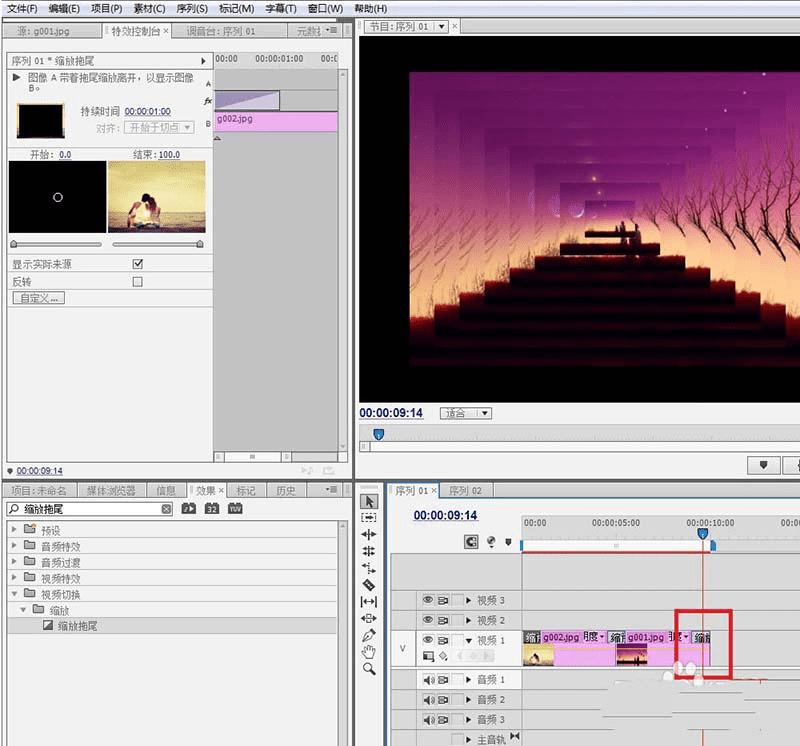Enable the 反转 checkbox
Viewport: 800px width, 746px height.
click(x=138, y=282)
